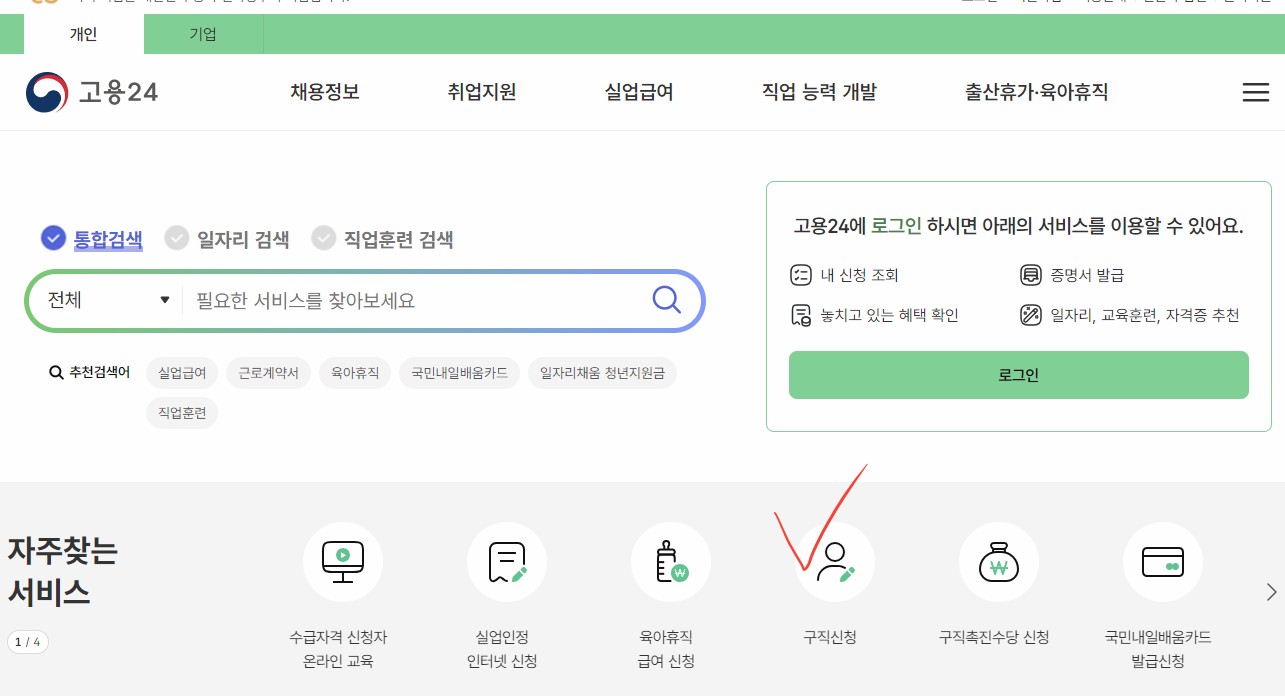This screenshot has width=1285, height=696.
Task: Click the 증명서 발급 icon in login panel
Action: (1029, 275)
